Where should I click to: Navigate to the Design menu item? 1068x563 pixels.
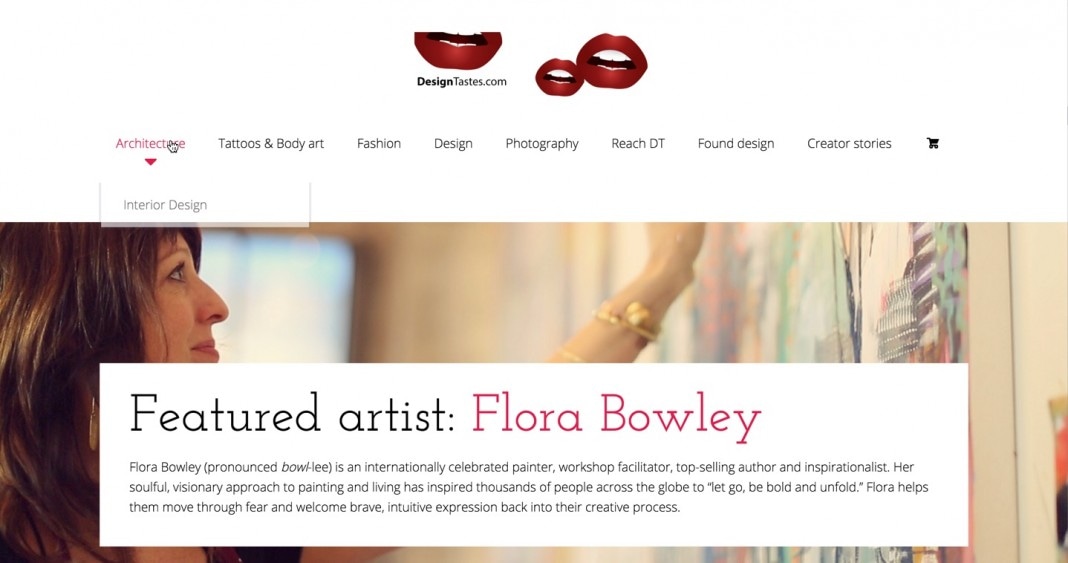click(x=453, y=143)
